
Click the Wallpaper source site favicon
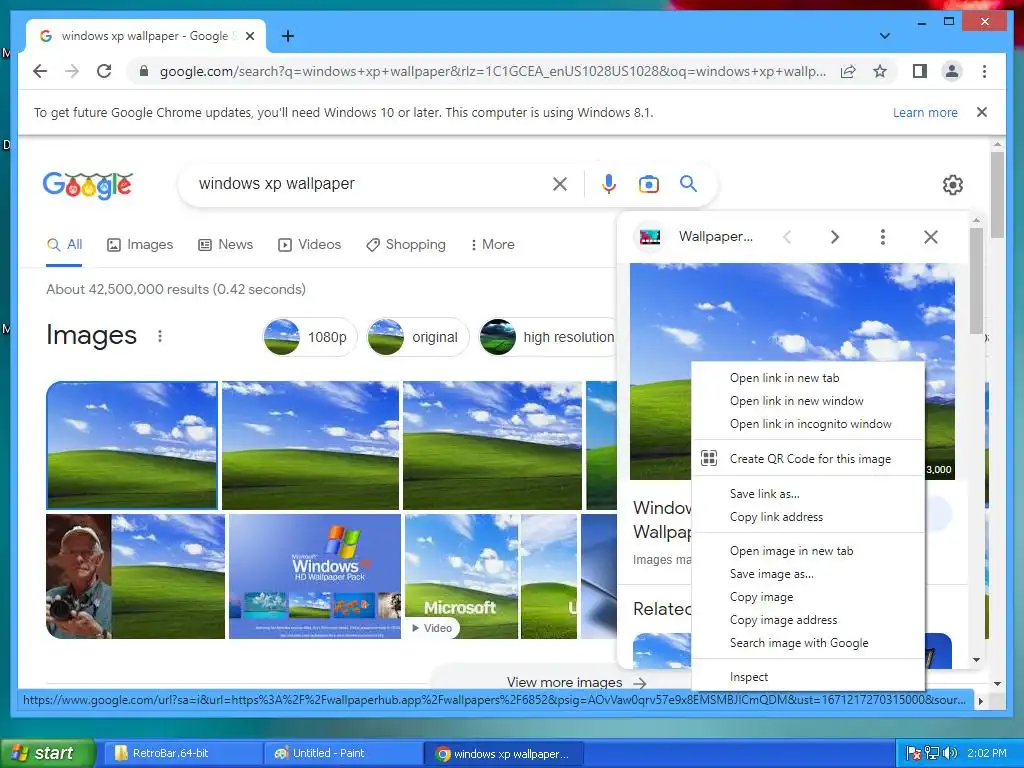coord(649,236)
